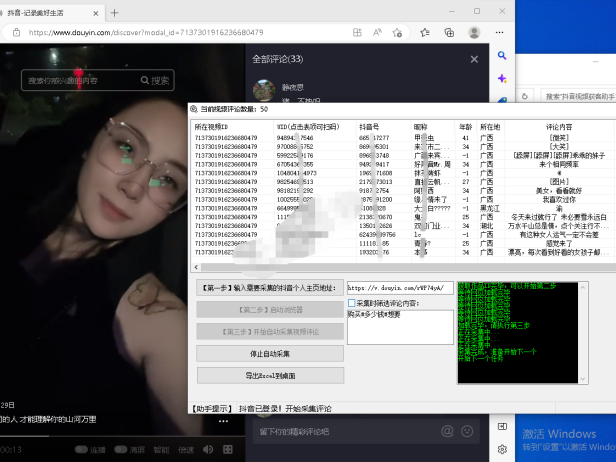
Task: Click 导出Excel到桌面 button
Action: click(x=270, y=376)
